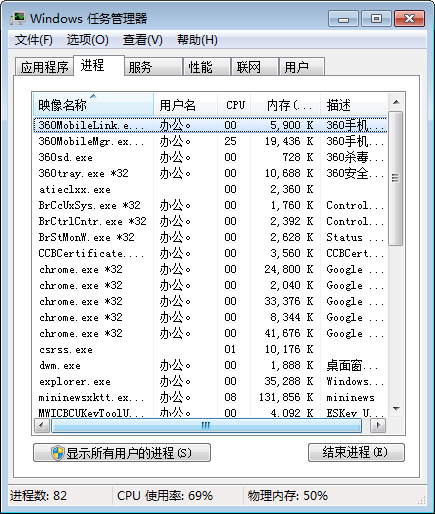Sort by 用户名 column header

185,105
